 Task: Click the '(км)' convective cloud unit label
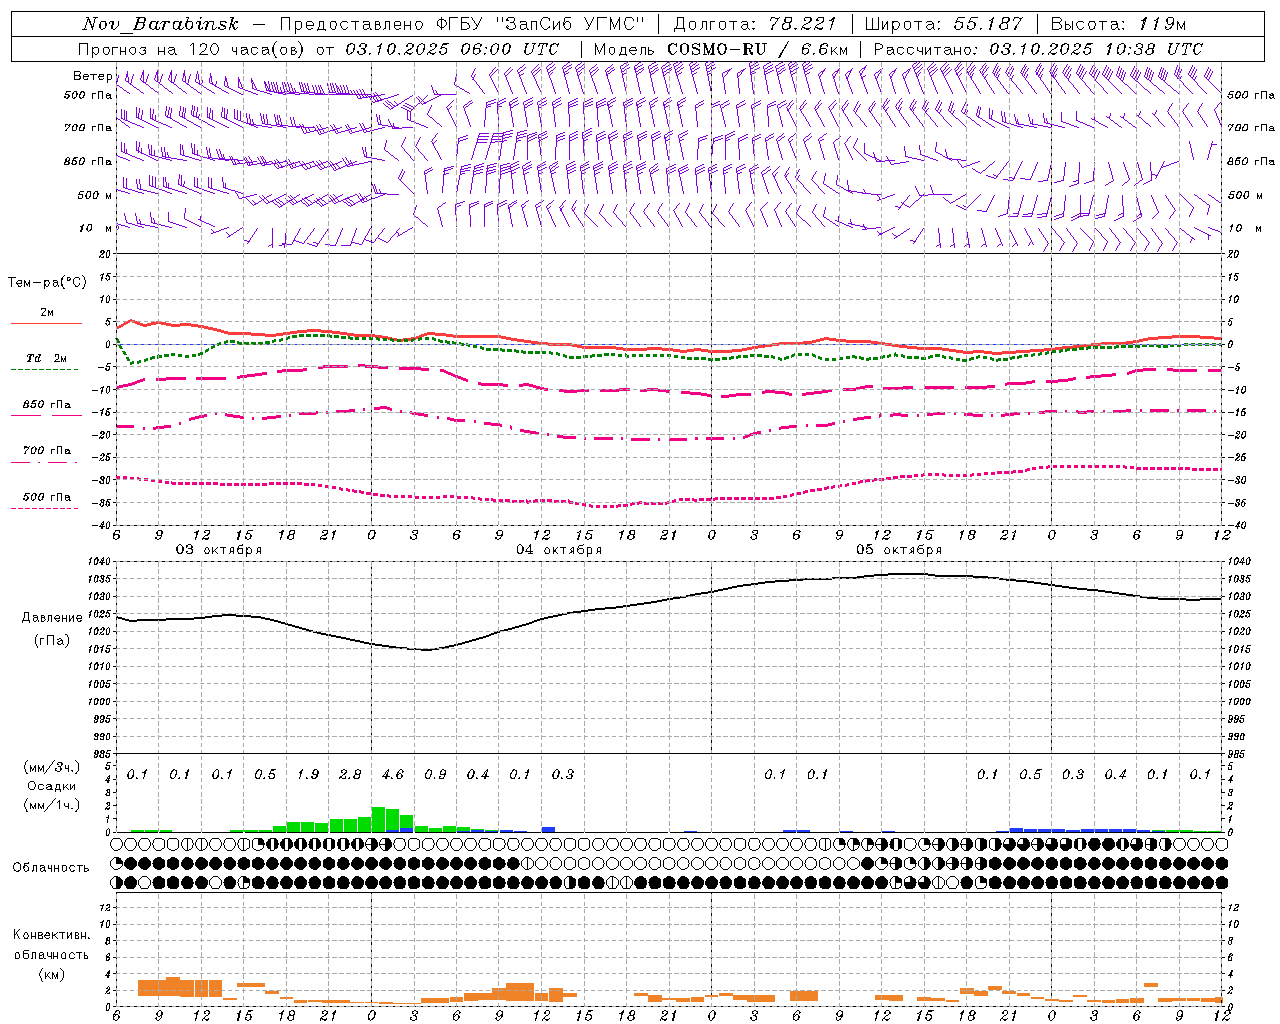coord(51,974)
